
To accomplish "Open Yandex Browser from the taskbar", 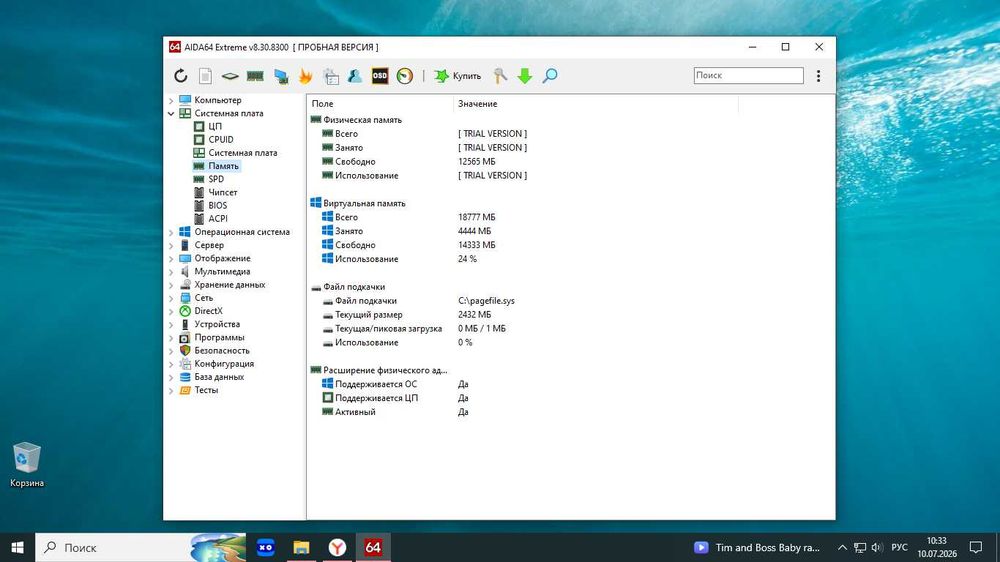I will tap(337, 547).
